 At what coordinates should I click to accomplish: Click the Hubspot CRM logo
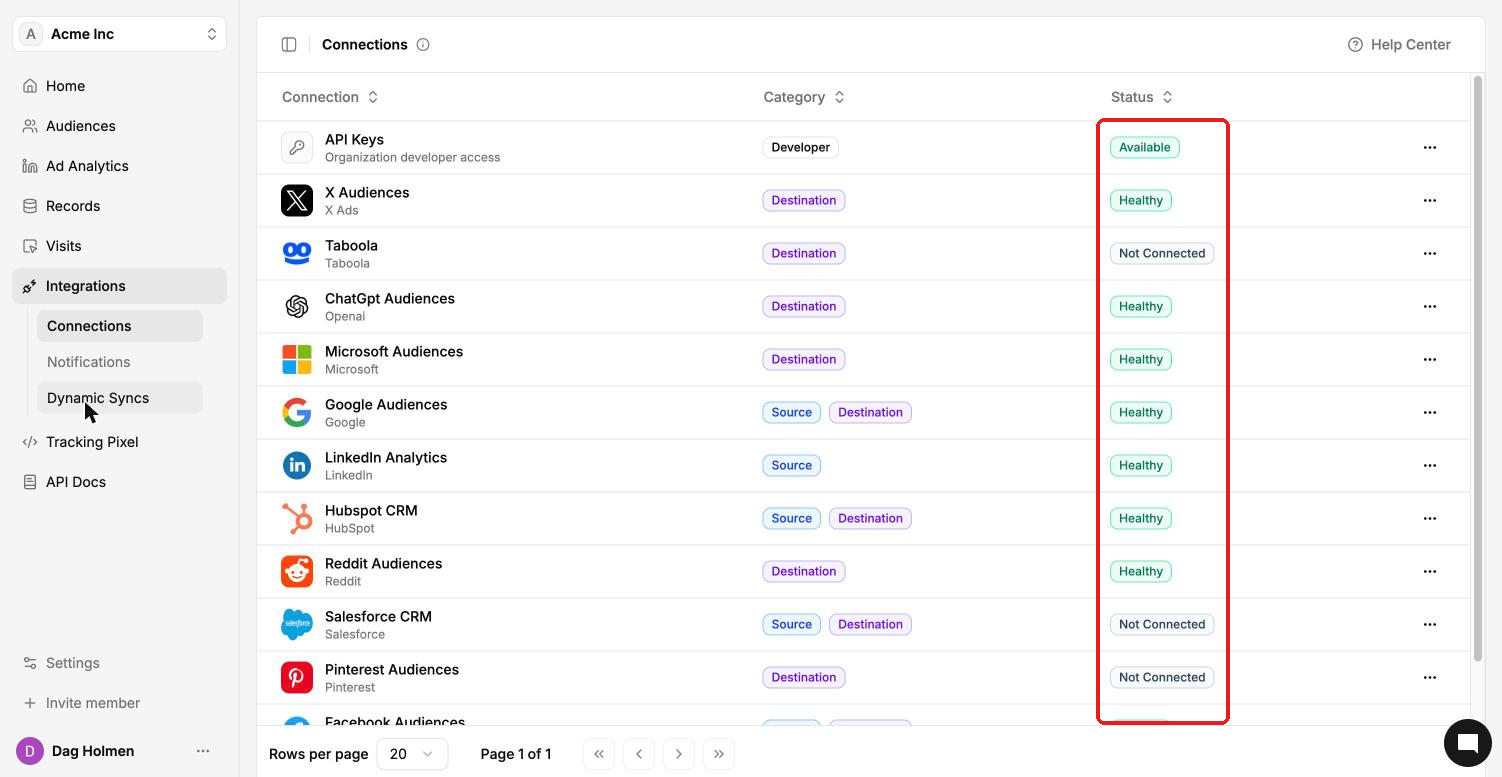click(297, 519)
